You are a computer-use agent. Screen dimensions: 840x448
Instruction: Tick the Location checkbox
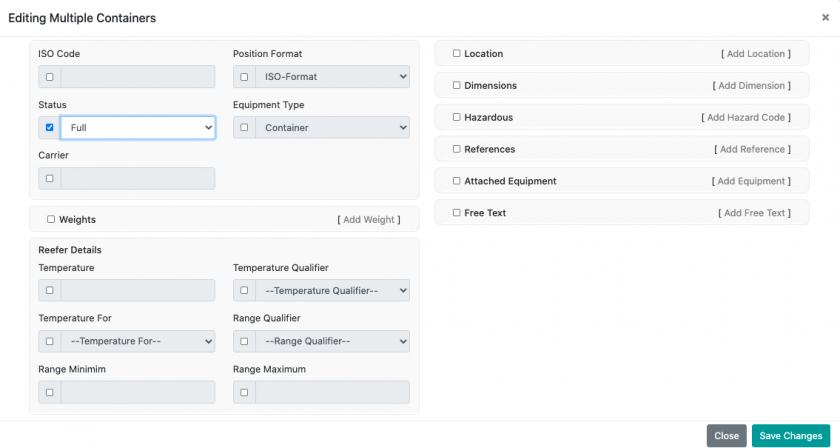(456, 54)
